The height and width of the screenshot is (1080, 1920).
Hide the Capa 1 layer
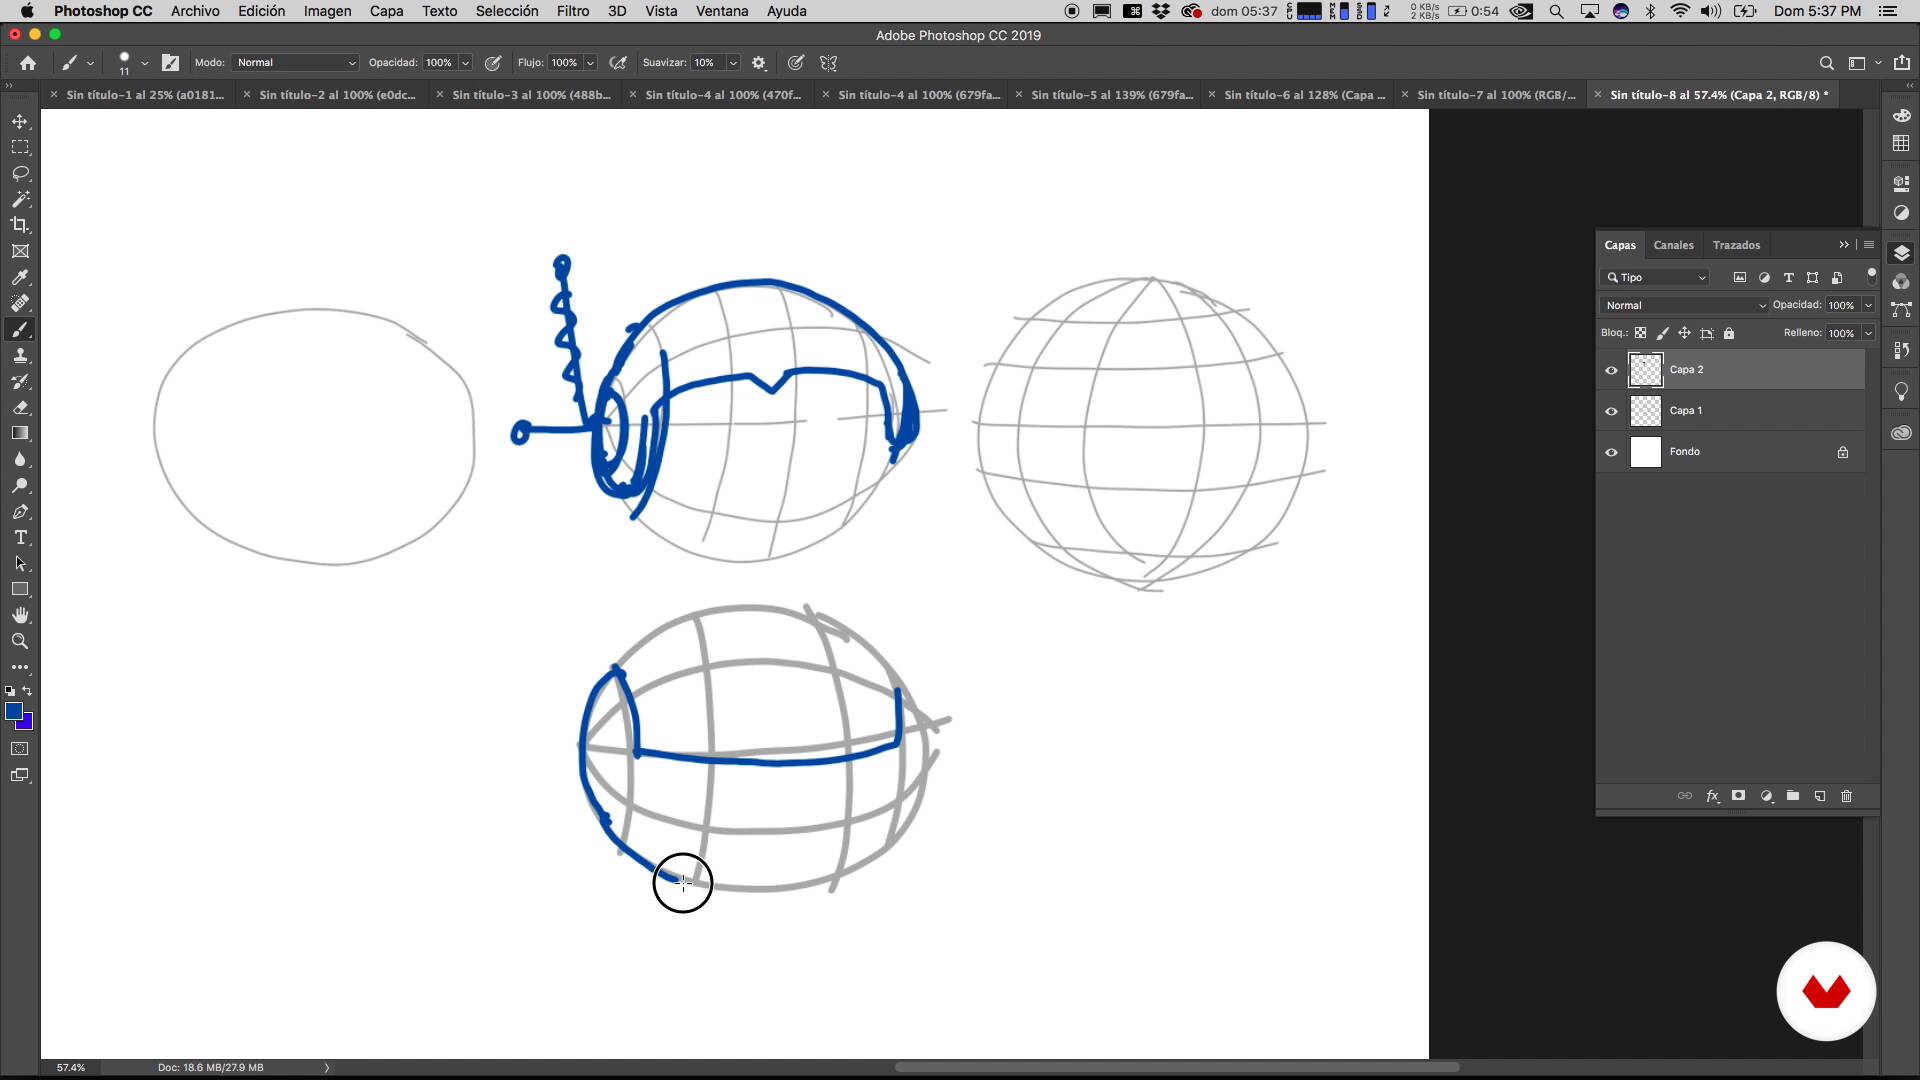pyautogui.click(x=1611, y=411)
